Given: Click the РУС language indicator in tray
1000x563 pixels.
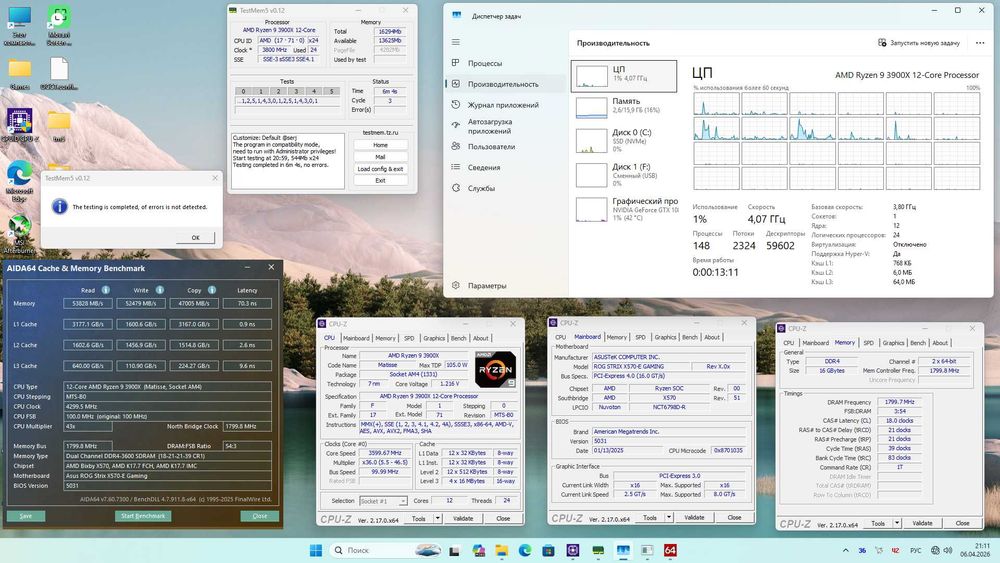Looking at the screenshot, I should (915, 550).
